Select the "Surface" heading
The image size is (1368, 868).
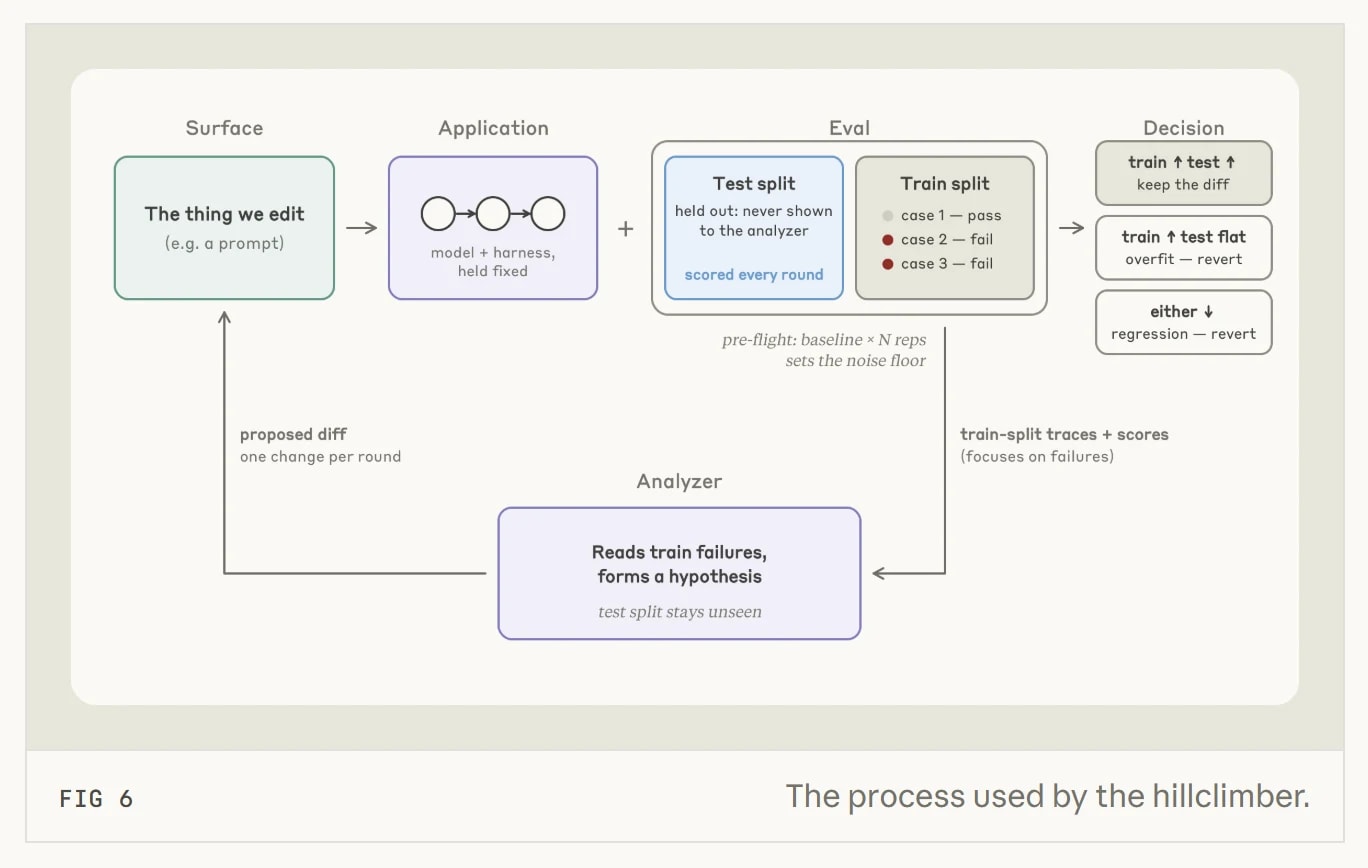tap(224, 128)
